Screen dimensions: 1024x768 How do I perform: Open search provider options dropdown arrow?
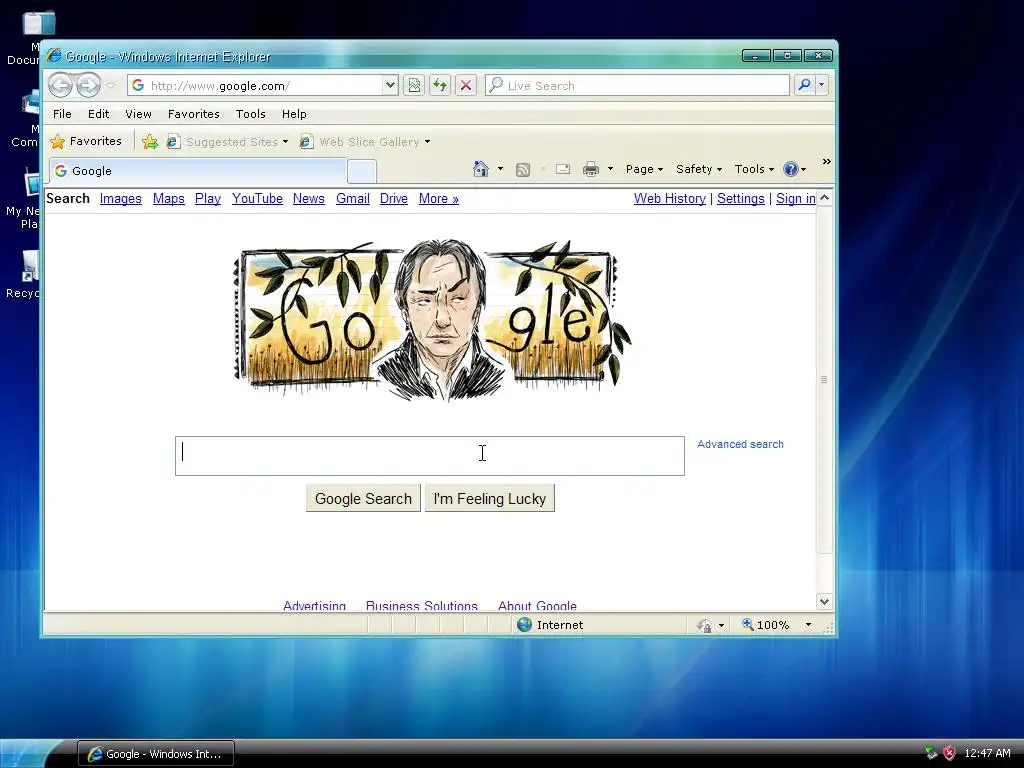click(x=822, y=85)
